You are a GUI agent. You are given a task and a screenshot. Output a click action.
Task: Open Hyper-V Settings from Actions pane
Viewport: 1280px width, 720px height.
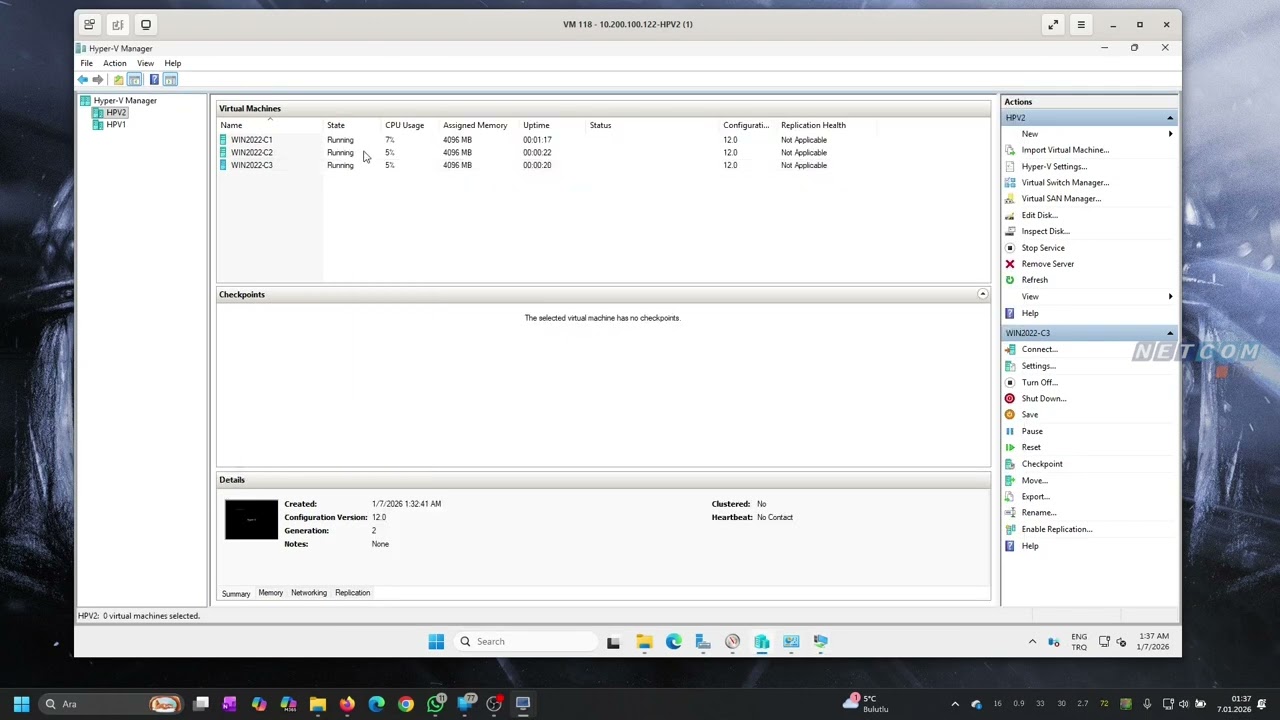[1054, 166]
